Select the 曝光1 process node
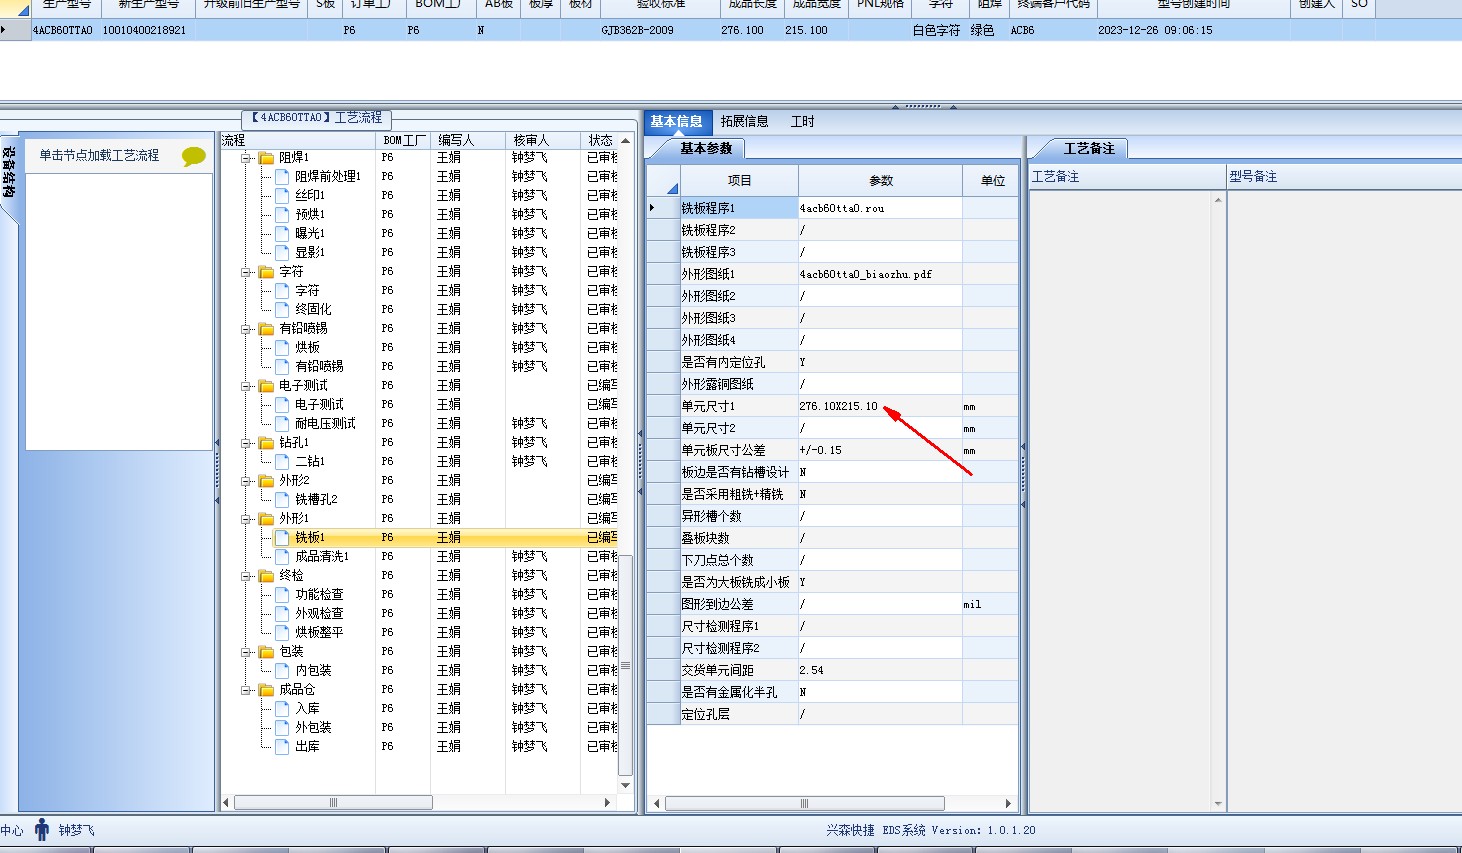 (x=310, y=234)
